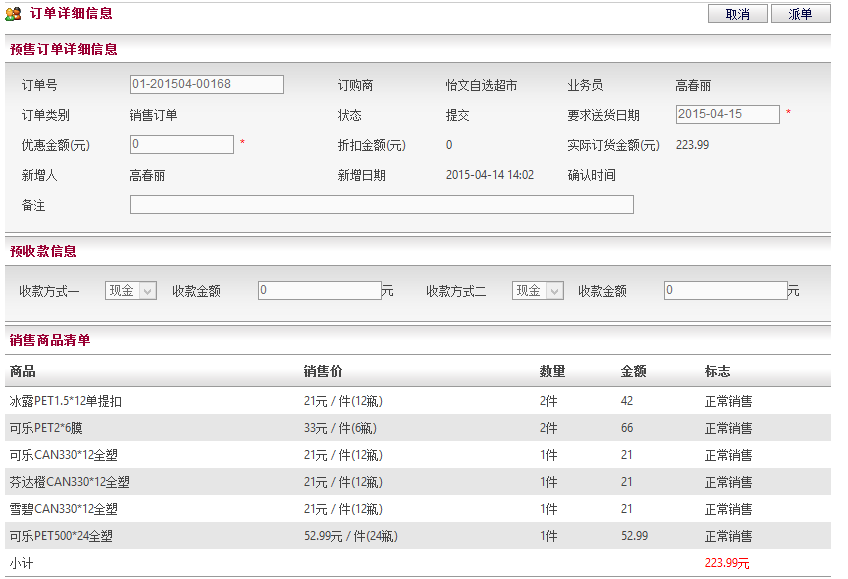Click the amount 42 cell

pos(627,401)
